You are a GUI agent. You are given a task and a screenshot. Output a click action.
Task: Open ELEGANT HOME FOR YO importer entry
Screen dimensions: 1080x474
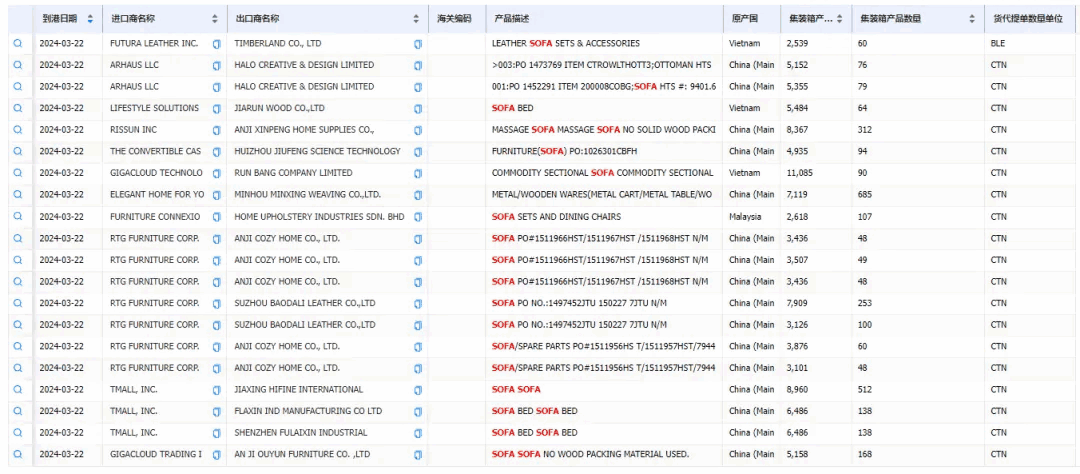(x=156, y=195)
